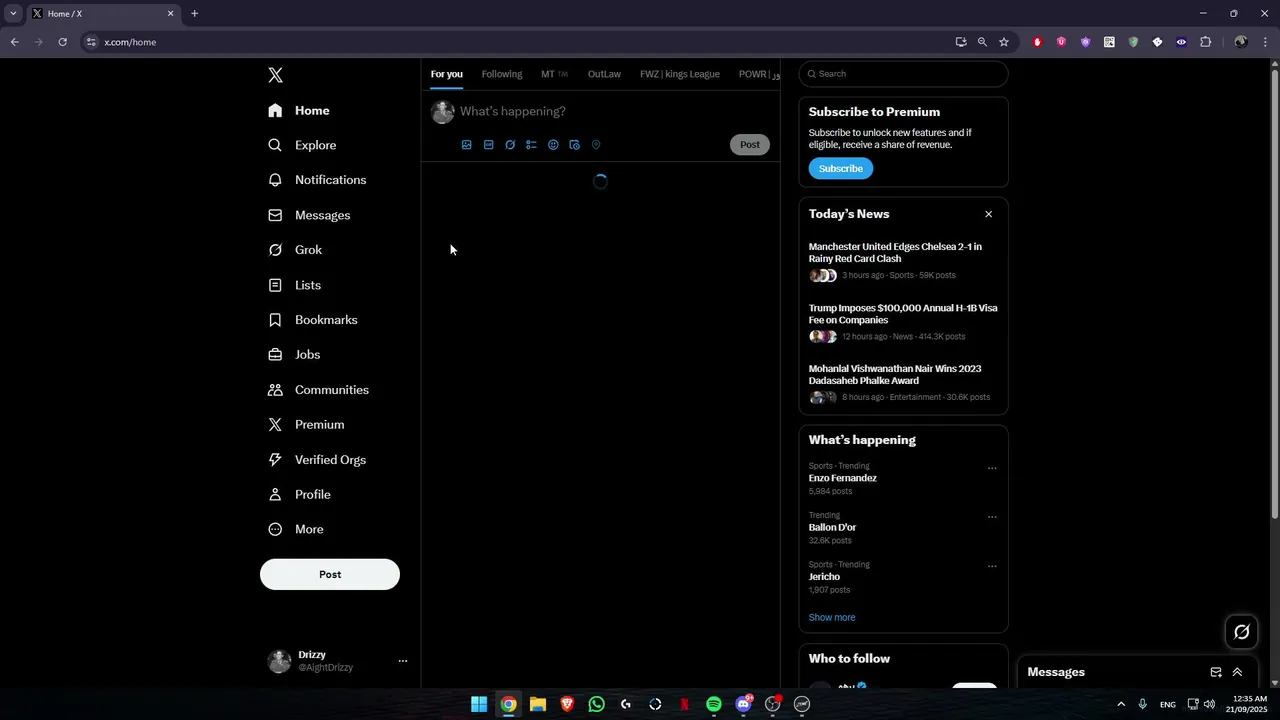Close the Home / X tab

coord(170,14)
